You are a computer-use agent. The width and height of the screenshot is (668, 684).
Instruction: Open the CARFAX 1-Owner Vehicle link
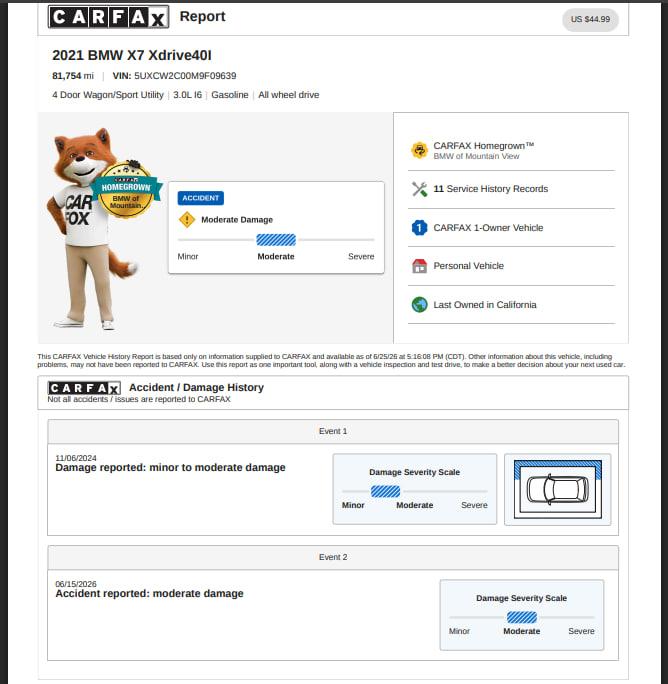(x=488, y=228)
